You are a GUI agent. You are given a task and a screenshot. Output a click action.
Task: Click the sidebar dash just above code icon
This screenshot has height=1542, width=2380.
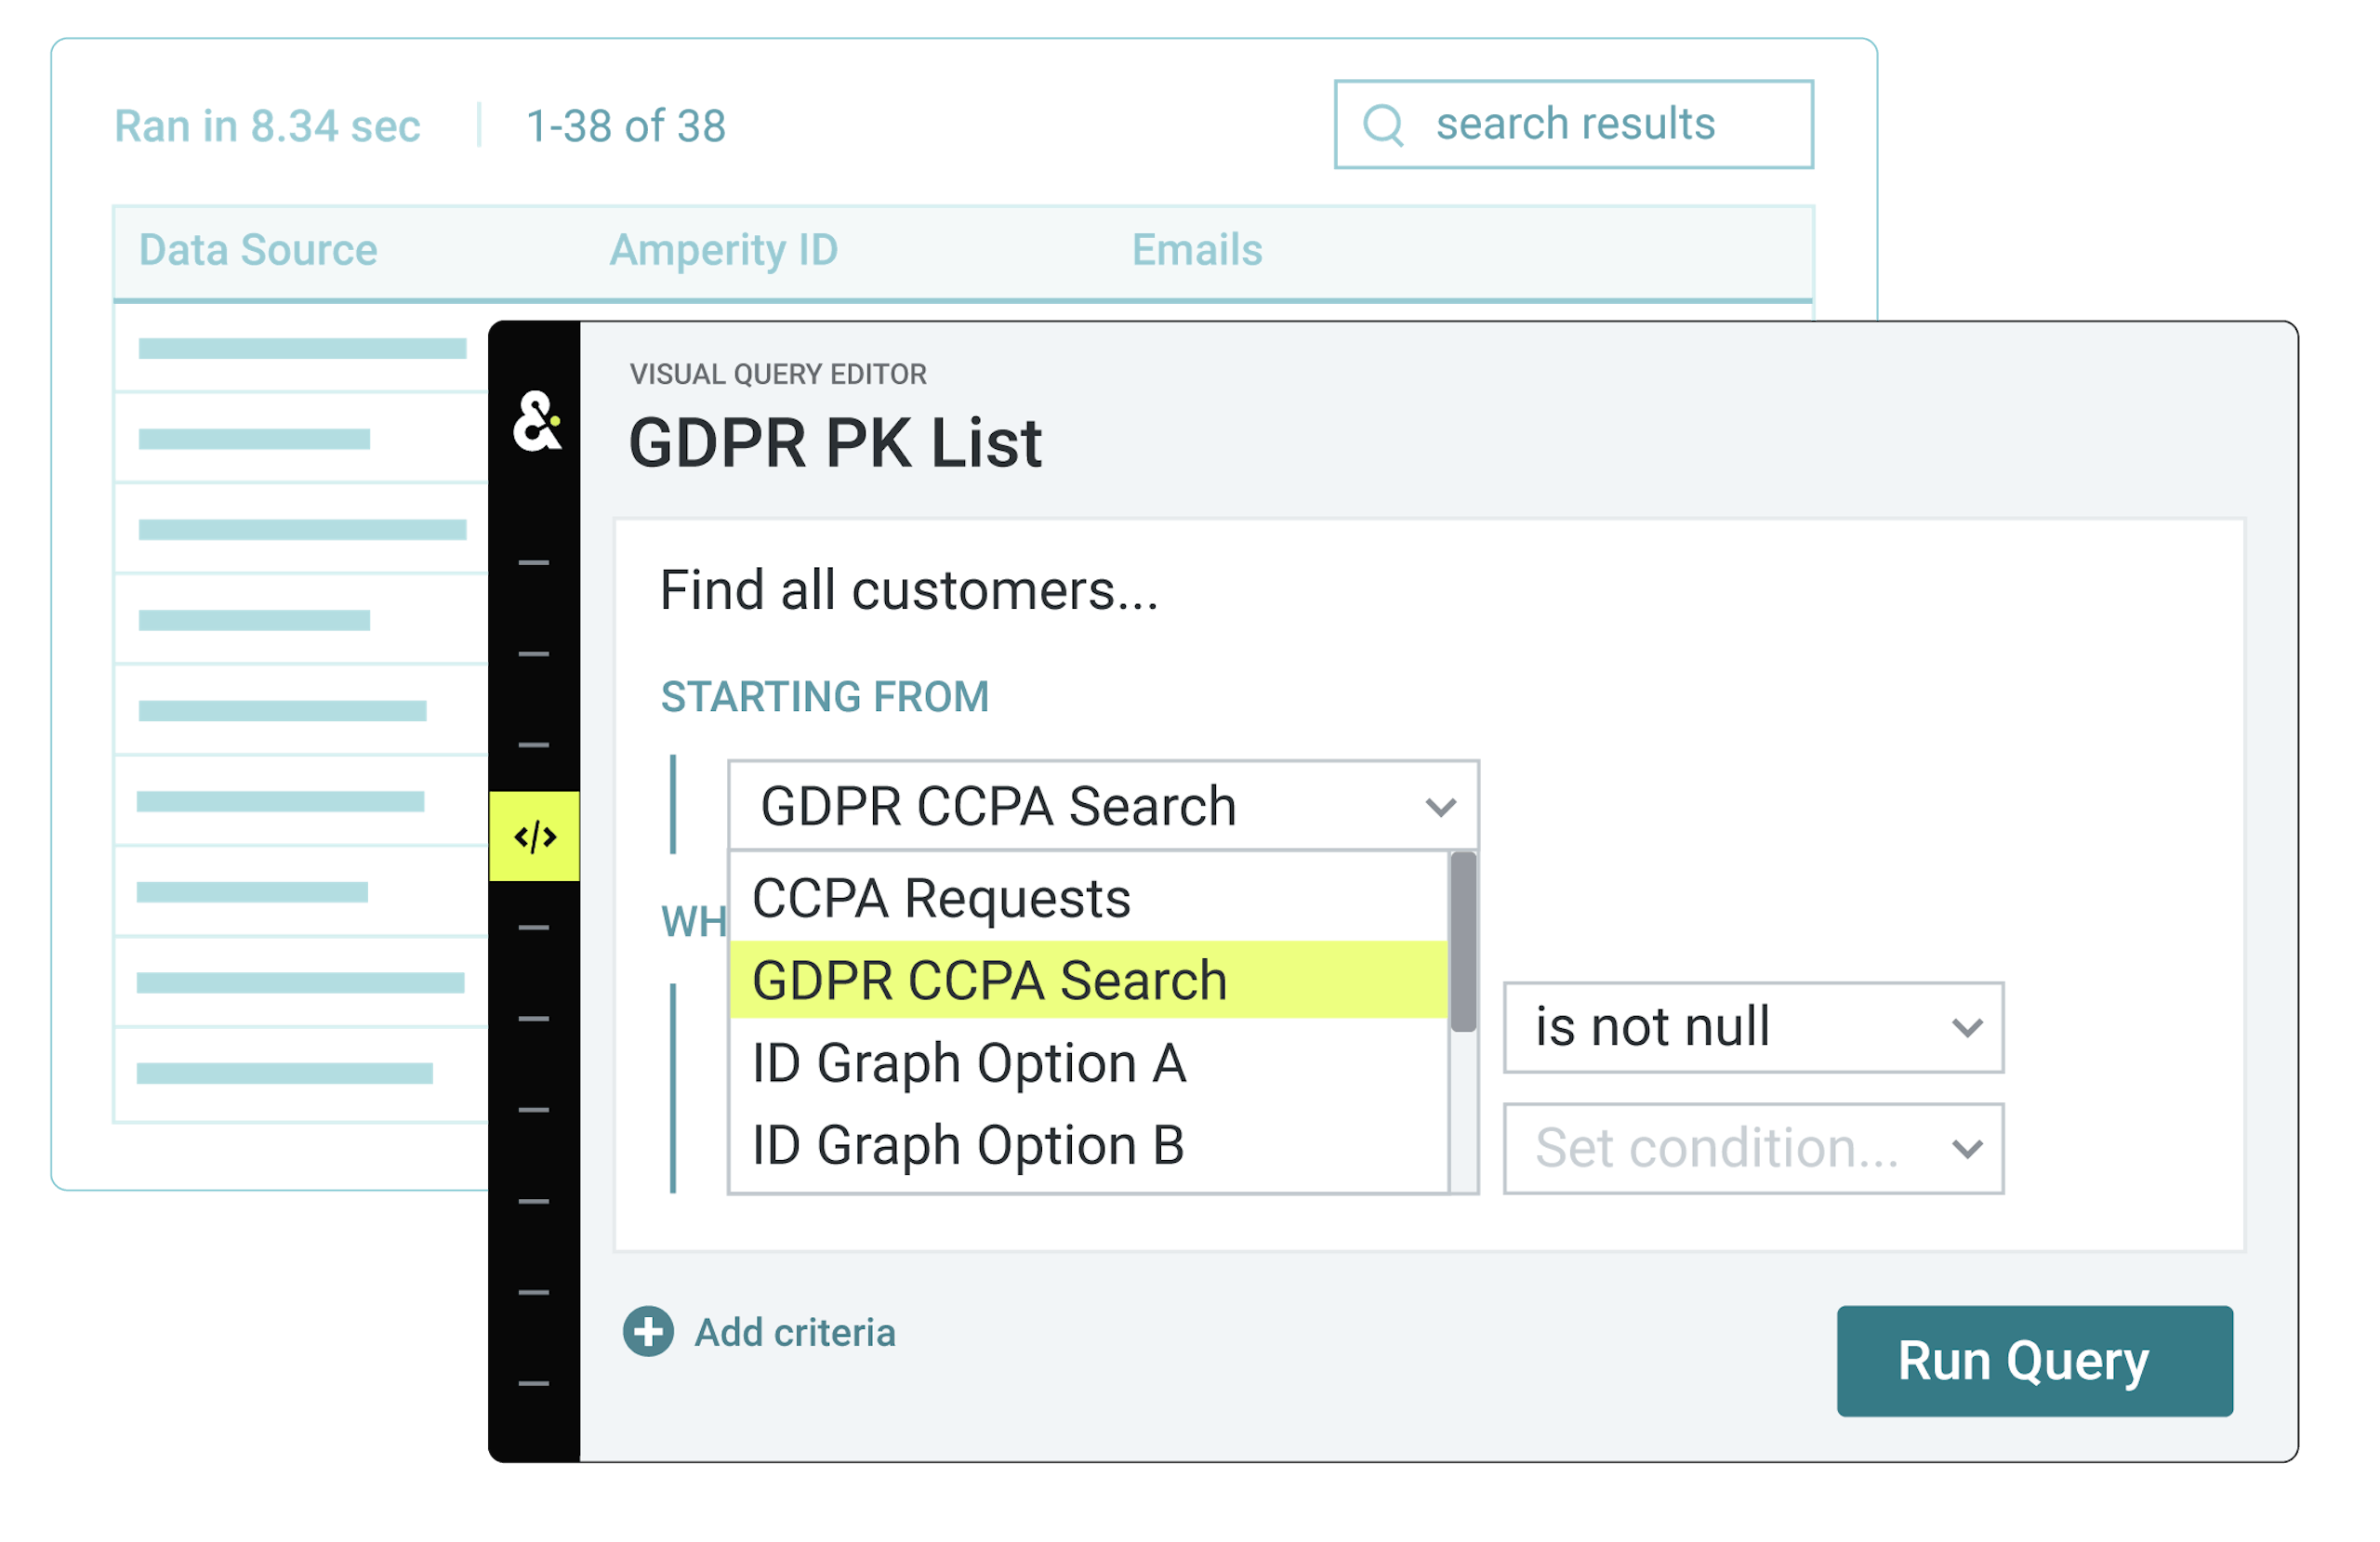534,745
